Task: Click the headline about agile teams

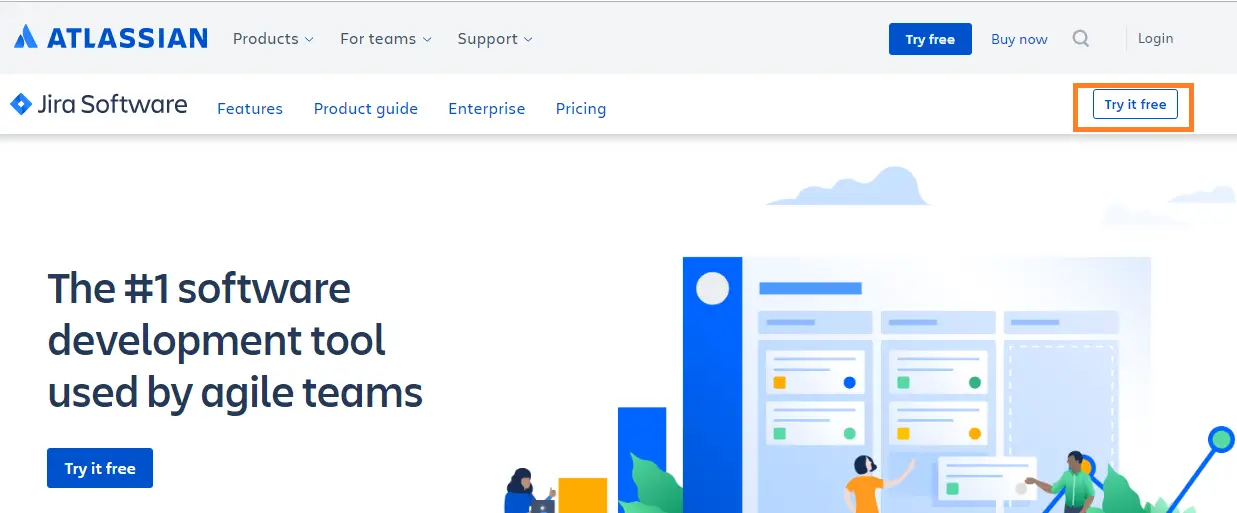Action: click(x=235, y=340)
